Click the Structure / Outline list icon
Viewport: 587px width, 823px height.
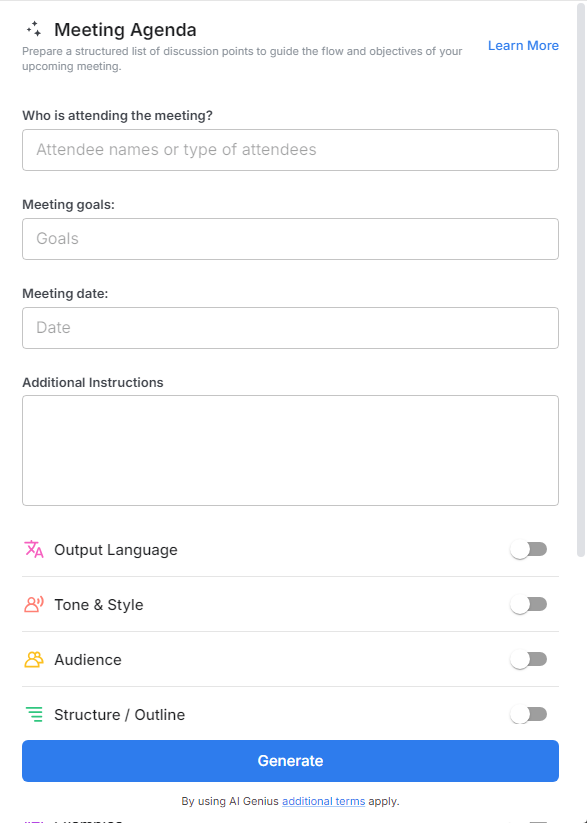(32, 714)
